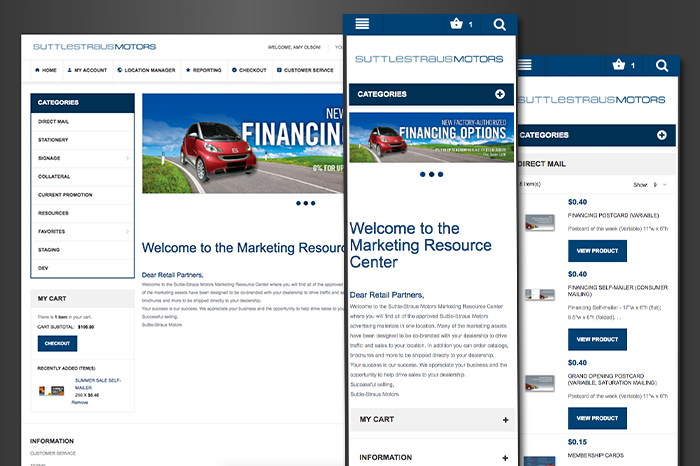Click the Direct Mail heading in the right mobile view
Screen dimensions: 700x466
(x=541, y=164)
